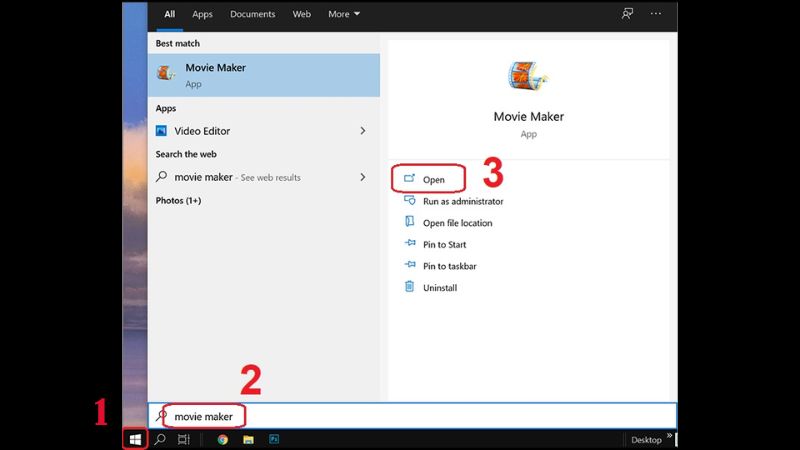Expand Video Editor options with chevron
Viewport: 800px width, 450px height.
(x=363, y=131)
